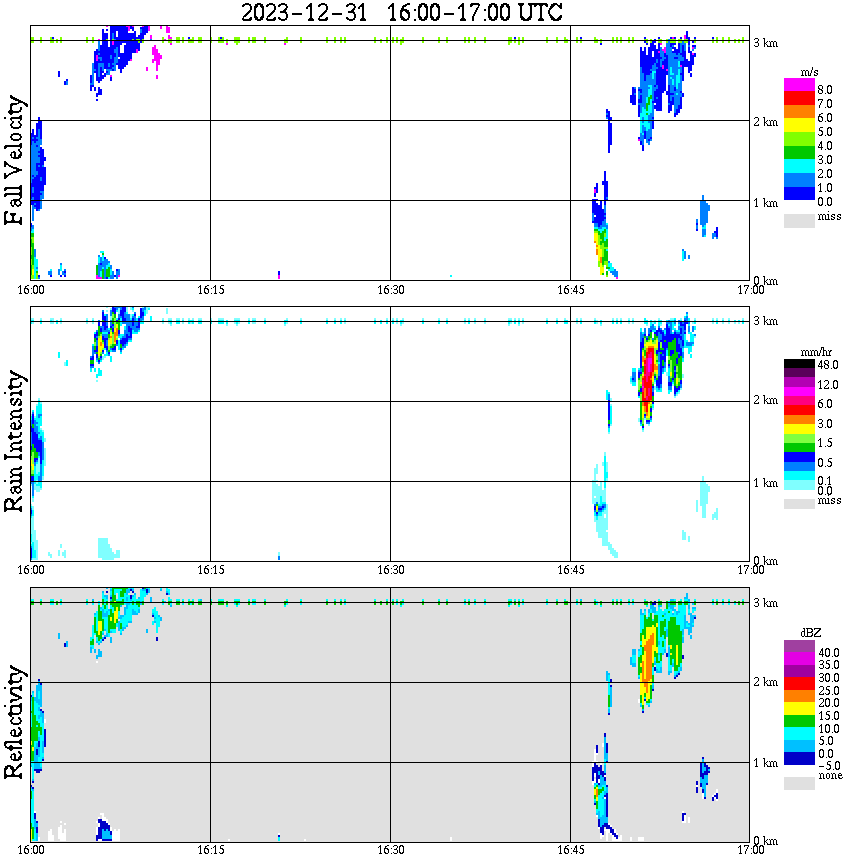
Task: Click the black 48.0 mm/hr legend swatch
Action: [799, 364]
